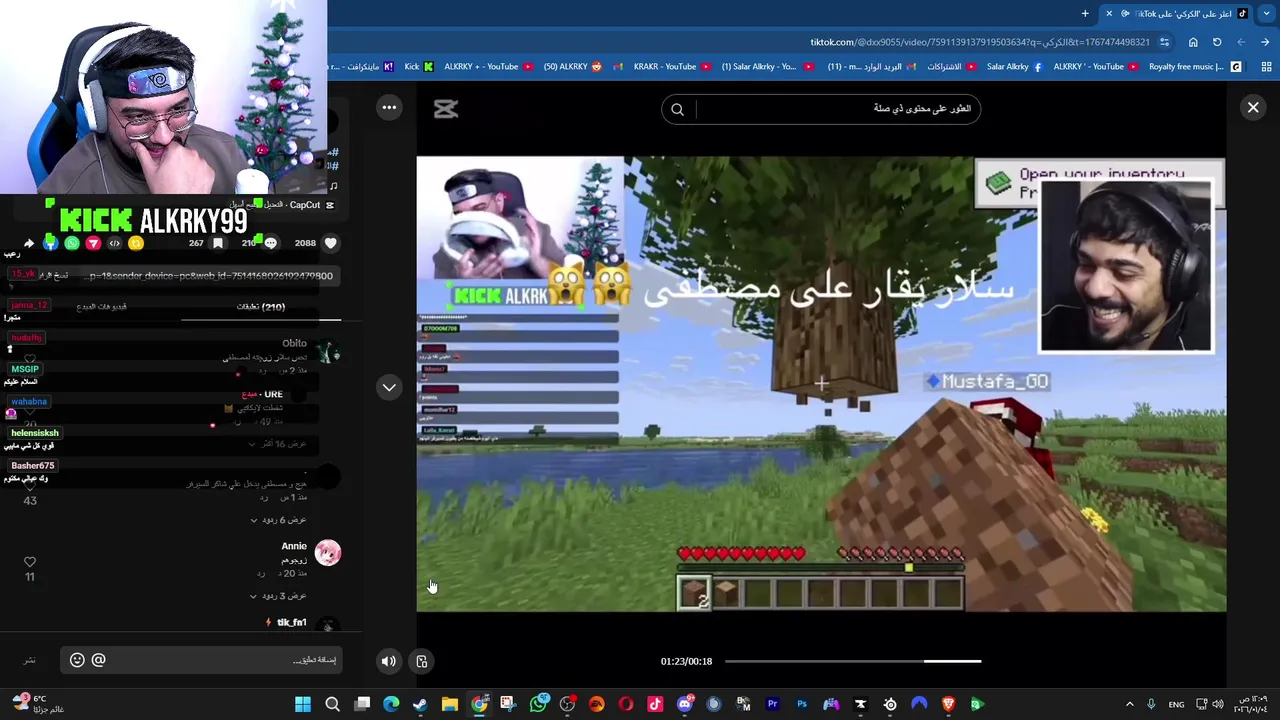
Task: Share via the red send icon
Action: 93,243
